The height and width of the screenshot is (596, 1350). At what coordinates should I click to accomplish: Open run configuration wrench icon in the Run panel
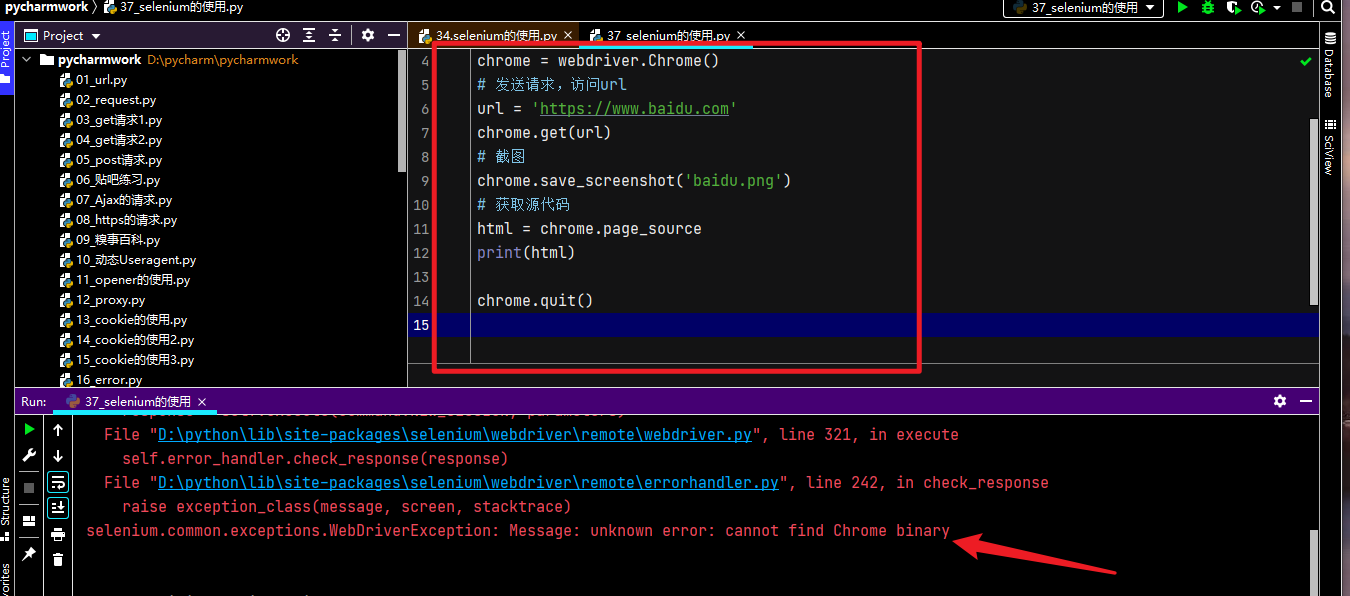click(x=29, y=457)
